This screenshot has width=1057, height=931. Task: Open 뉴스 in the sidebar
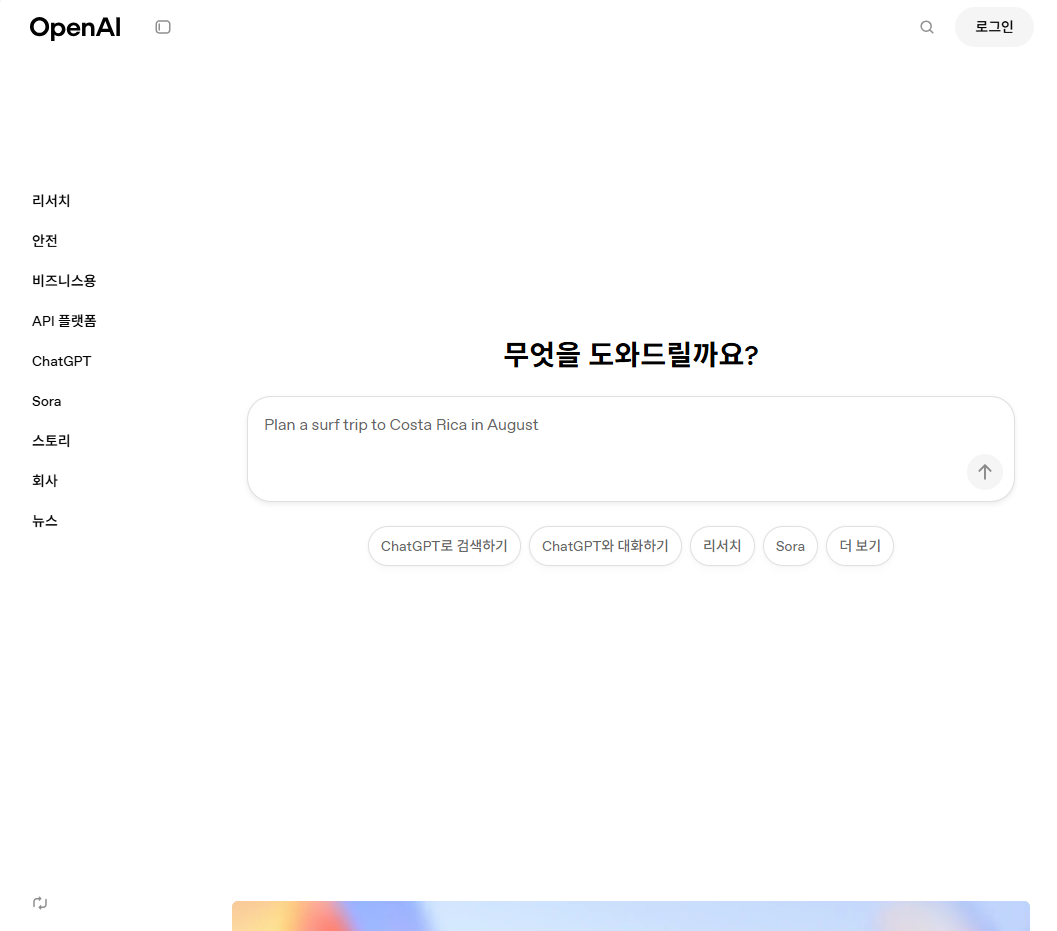tap(44, 521)
